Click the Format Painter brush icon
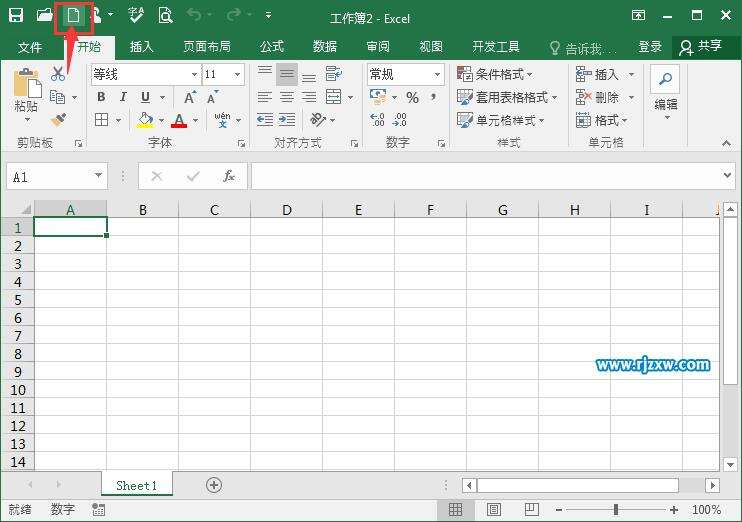Viewport: 742px width, 522px height. (58, 119)
